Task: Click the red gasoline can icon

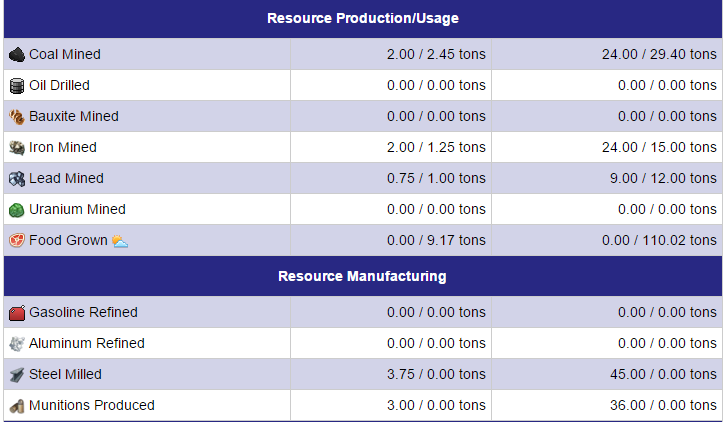Action: (17, 313)
